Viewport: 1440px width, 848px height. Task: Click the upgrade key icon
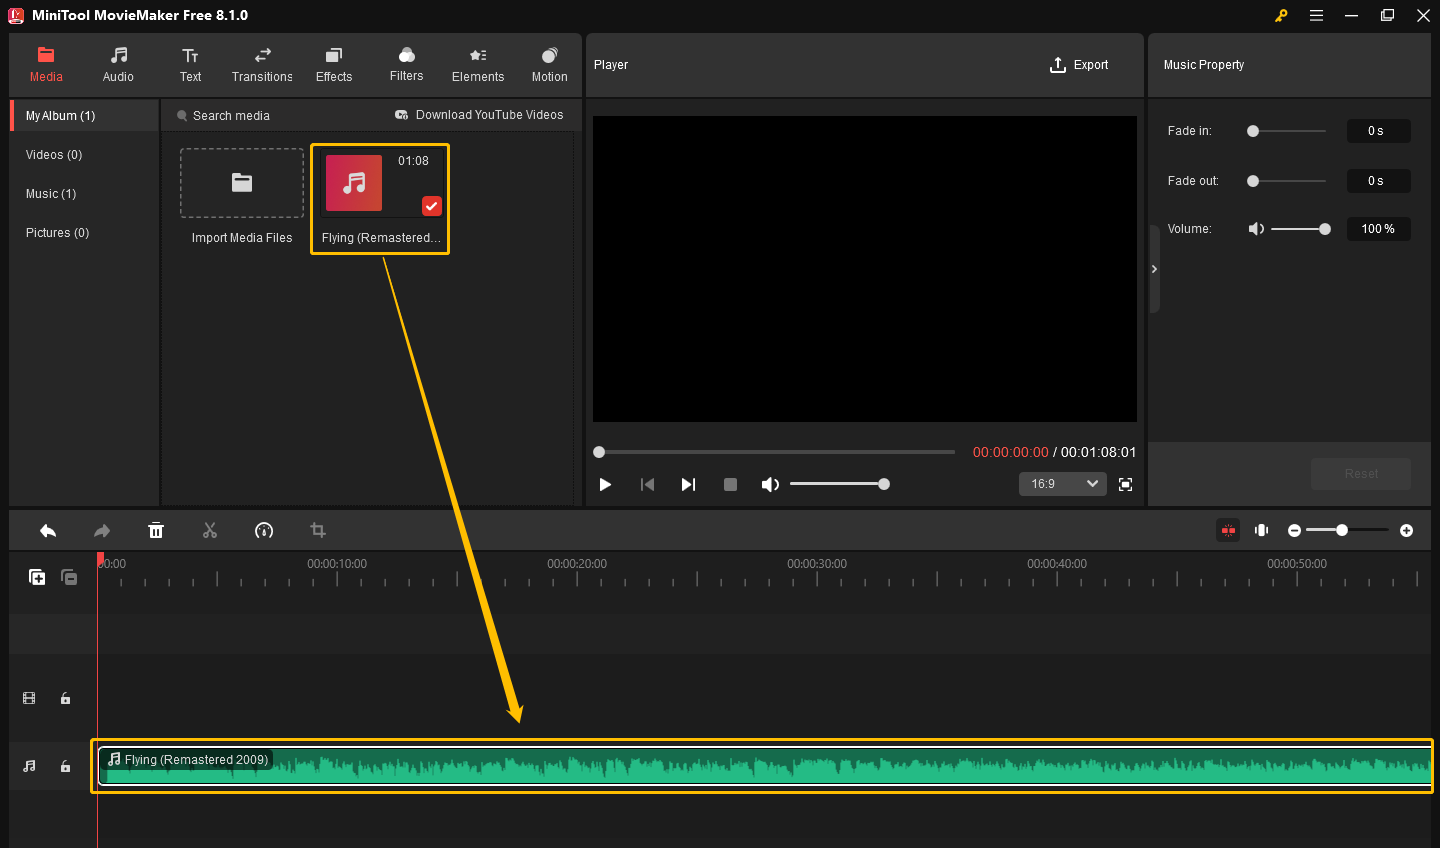pyautogui.click(x=1281, y=15)
